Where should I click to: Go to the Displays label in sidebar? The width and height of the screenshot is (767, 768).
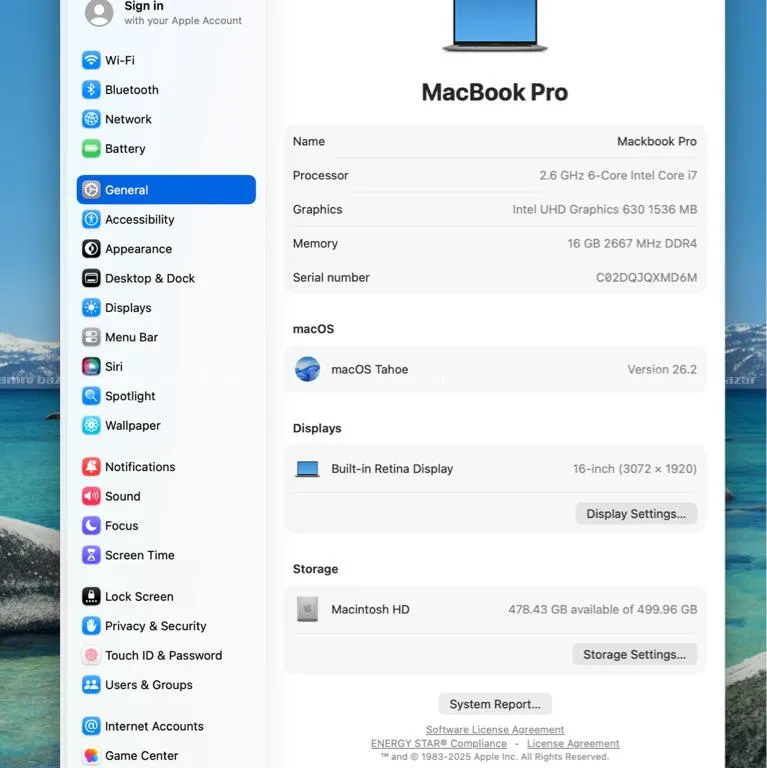128,308
